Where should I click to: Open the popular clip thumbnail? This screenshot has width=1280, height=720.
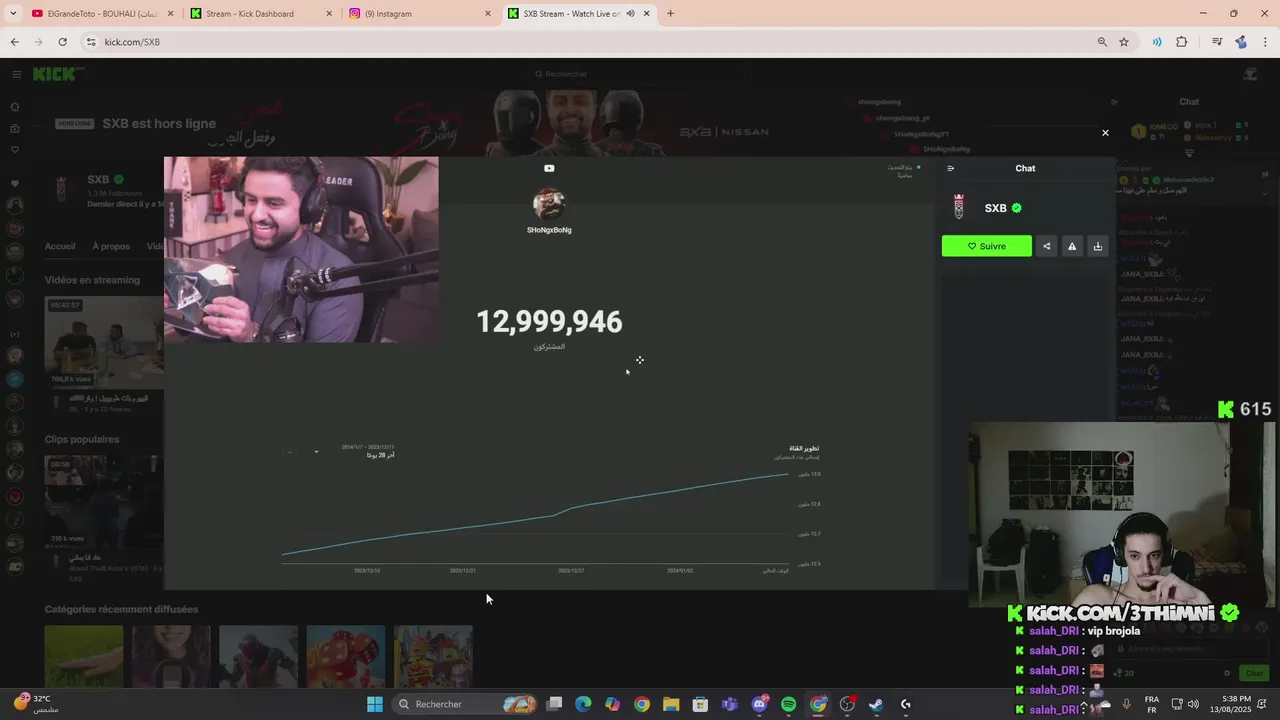(104, 500)
